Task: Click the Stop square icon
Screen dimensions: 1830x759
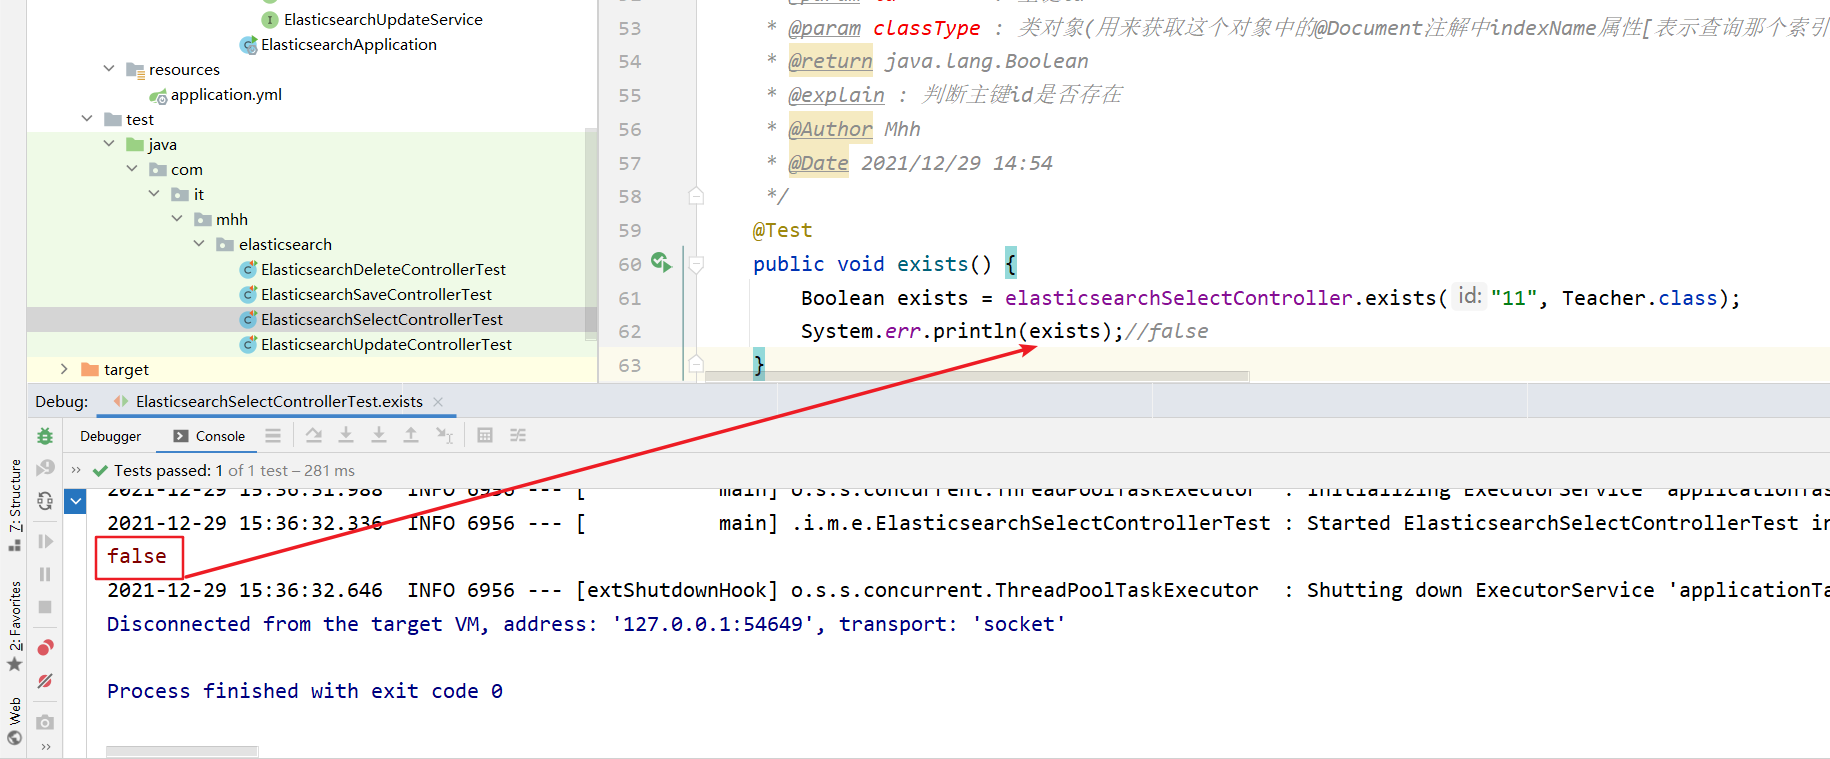Action: pyautogui.click(x=45, y=607)
